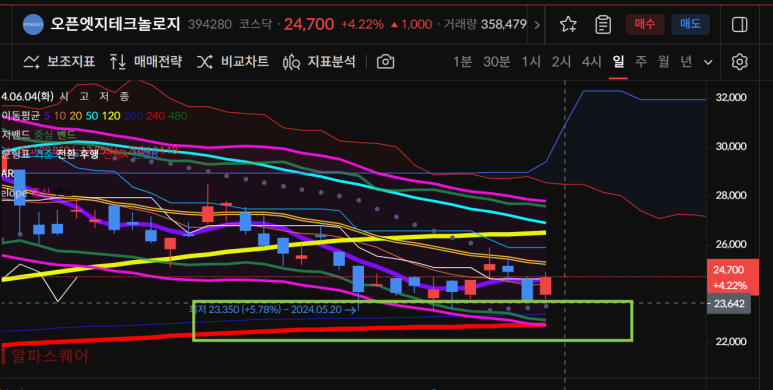The width and height of the screenshot is (773, 390).
Task: Click the 28,000 price axis label
Action: click(x=731, y=196)
